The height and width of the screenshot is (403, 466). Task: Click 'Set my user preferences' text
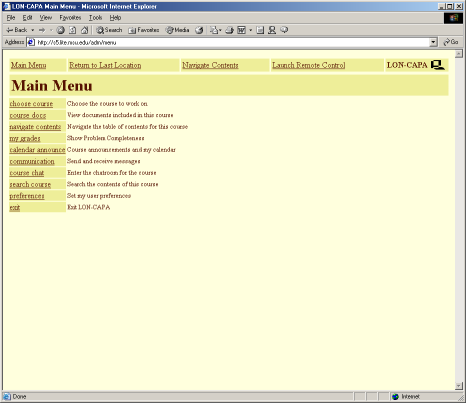click(x=99, y=196)
